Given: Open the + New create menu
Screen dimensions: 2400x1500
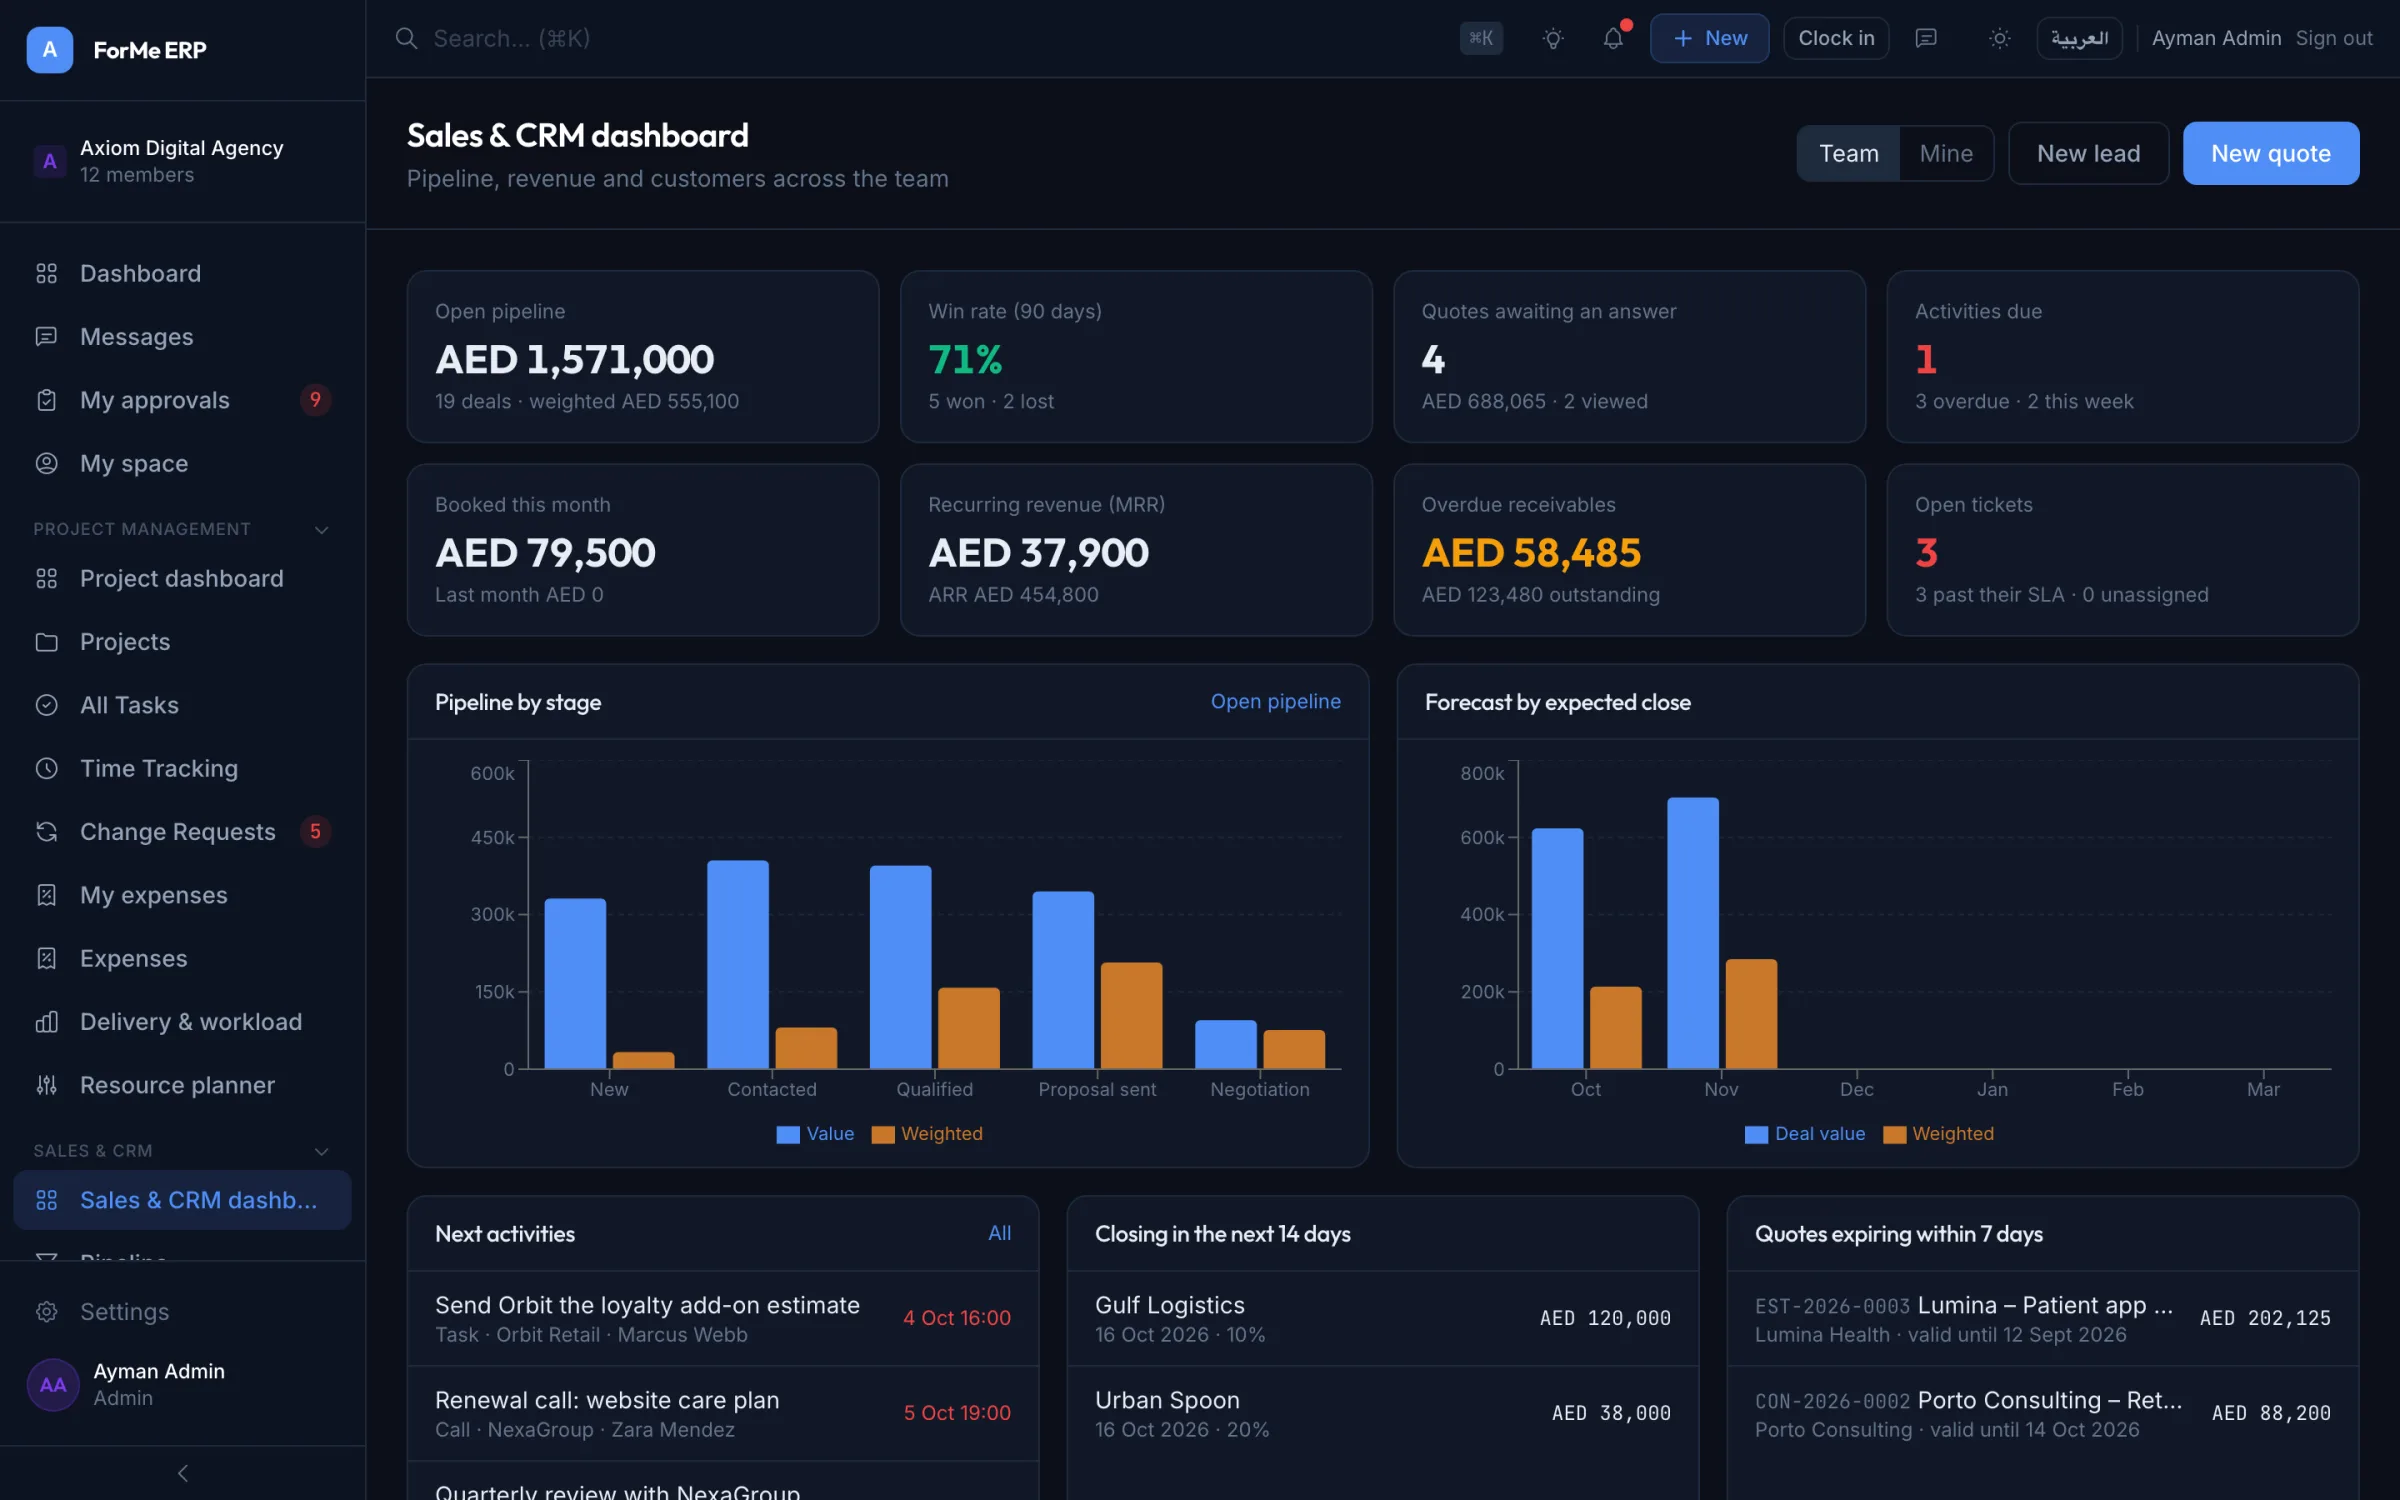Looking at the screenshot, I should click(1709, 38).
